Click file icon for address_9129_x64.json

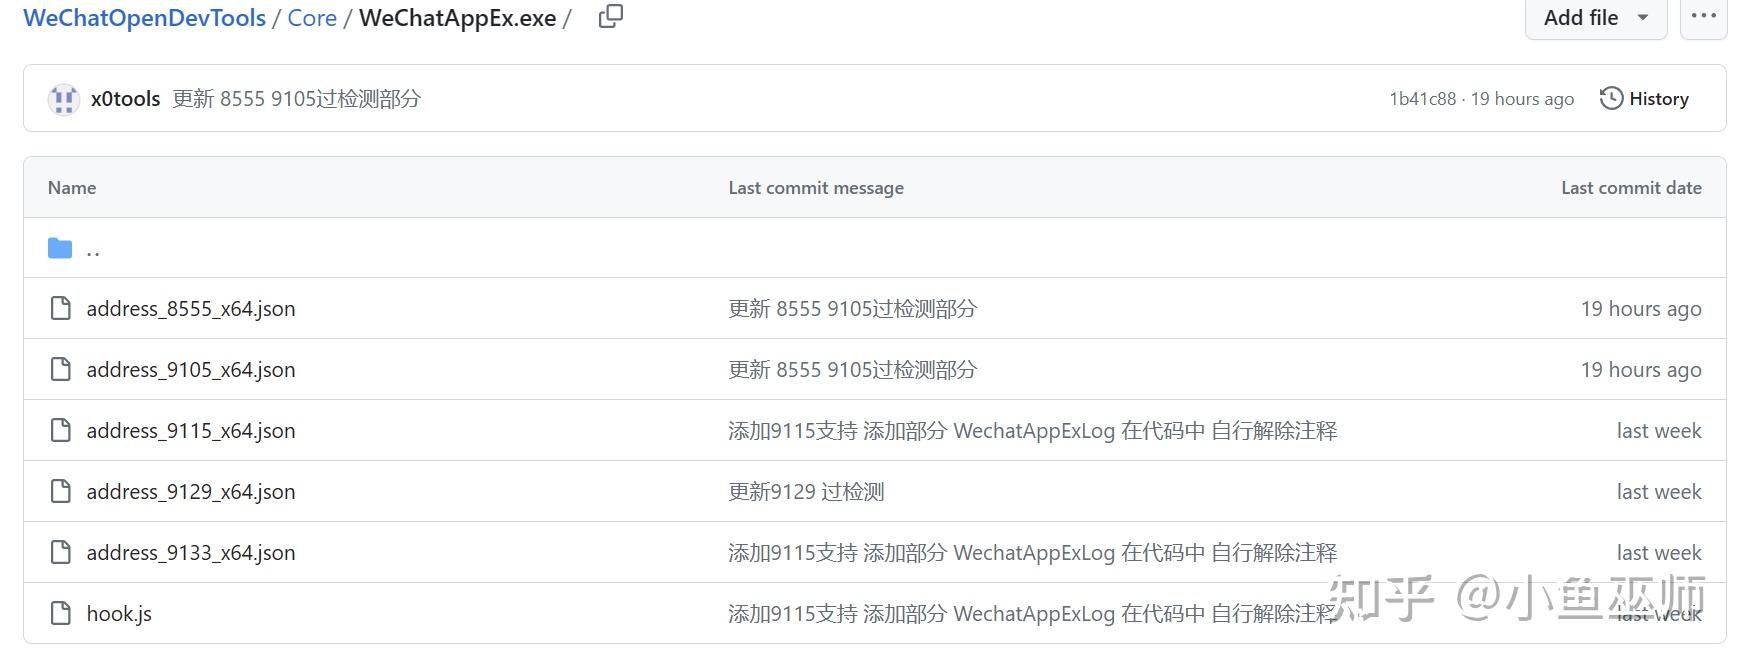pyautogui.click(x=60, y=491)
